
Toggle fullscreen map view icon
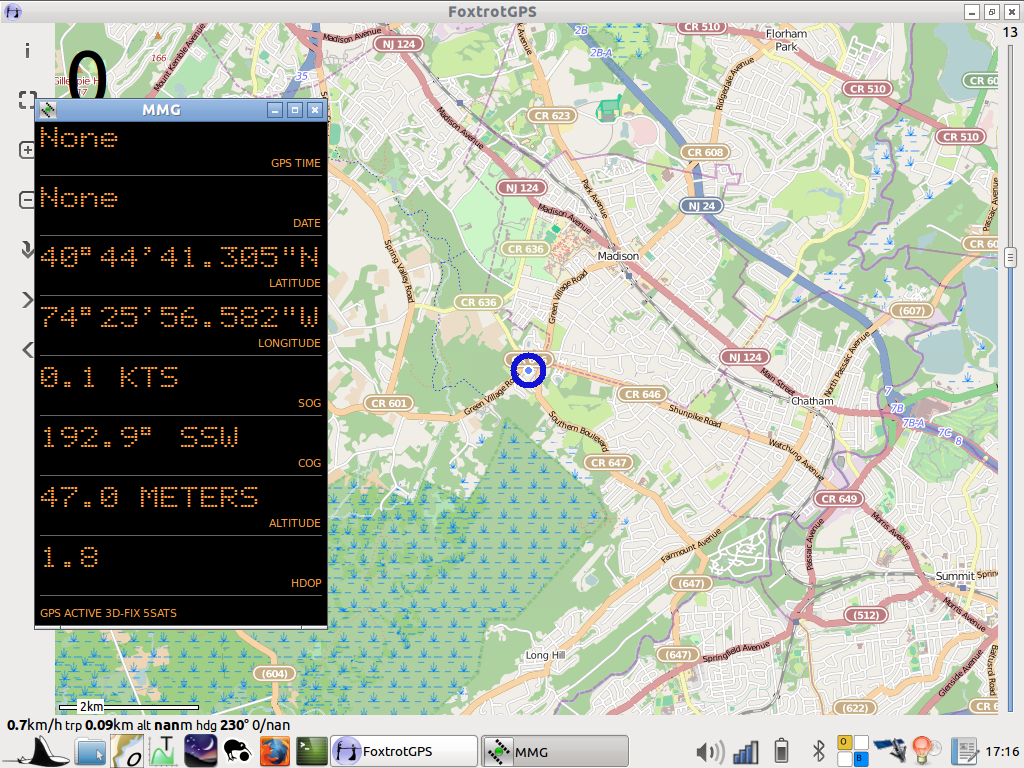[x=27, y=100]
